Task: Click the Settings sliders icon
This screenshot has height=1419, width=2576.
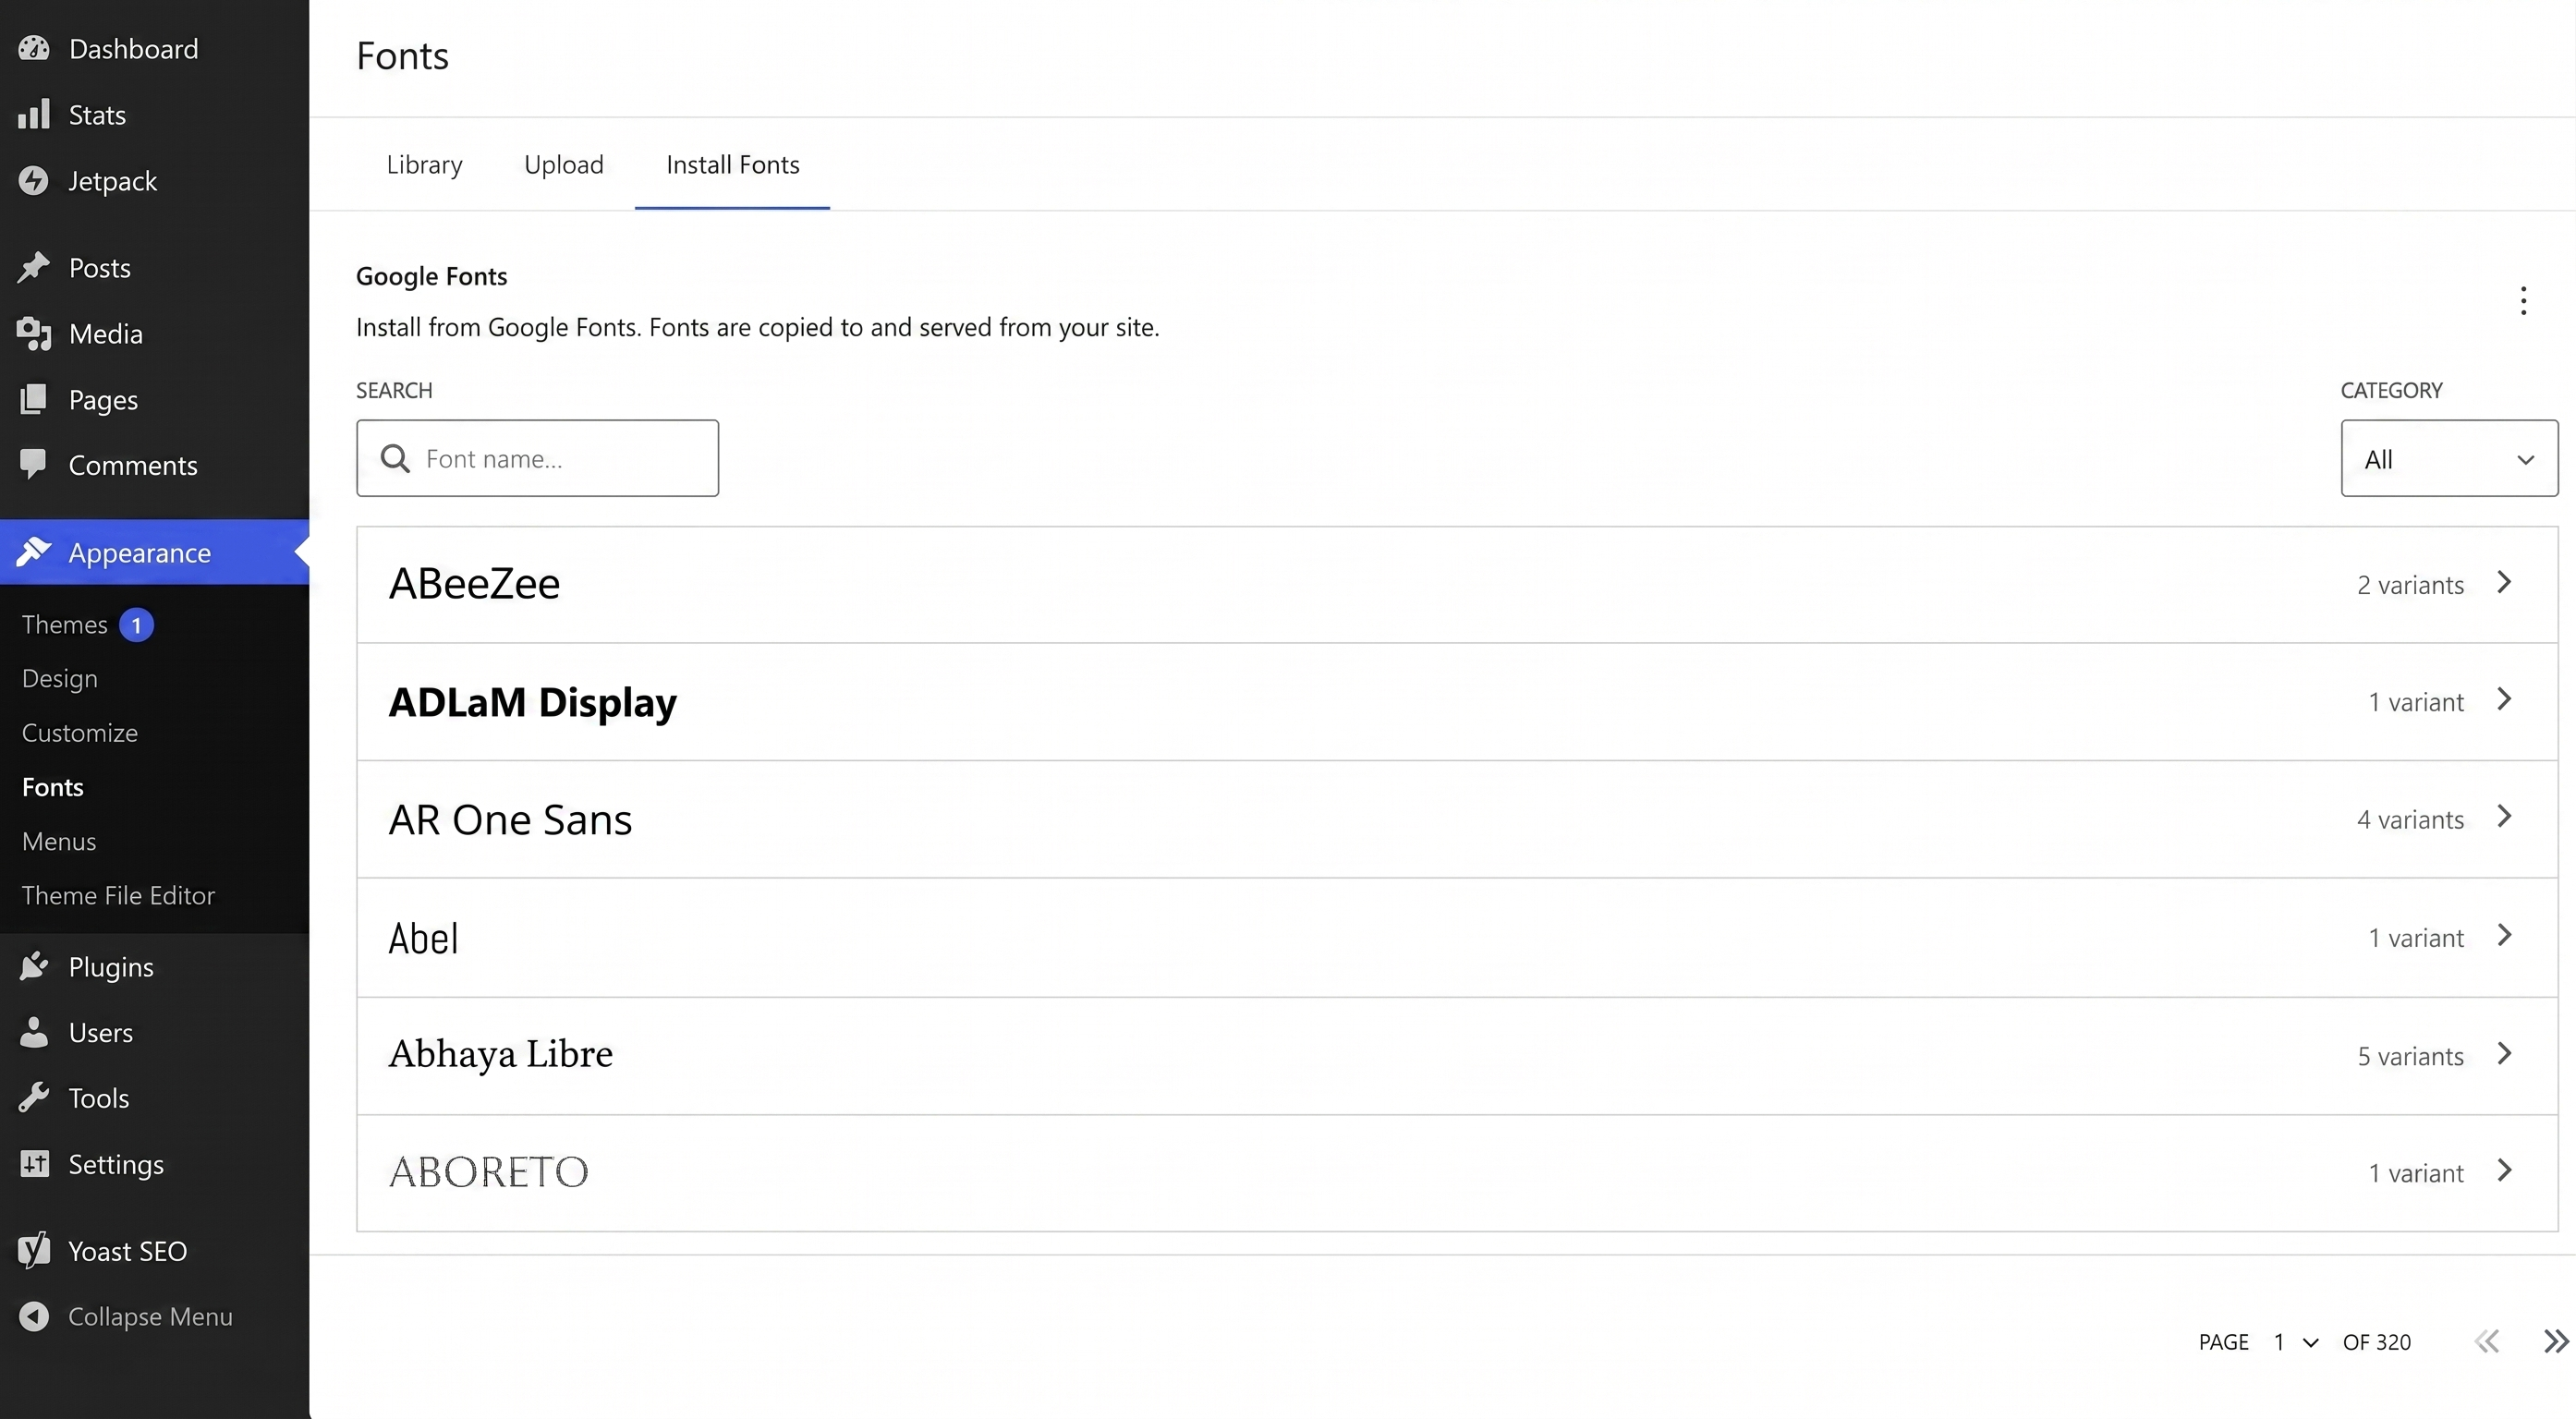Action: (x=34, y=1164)
